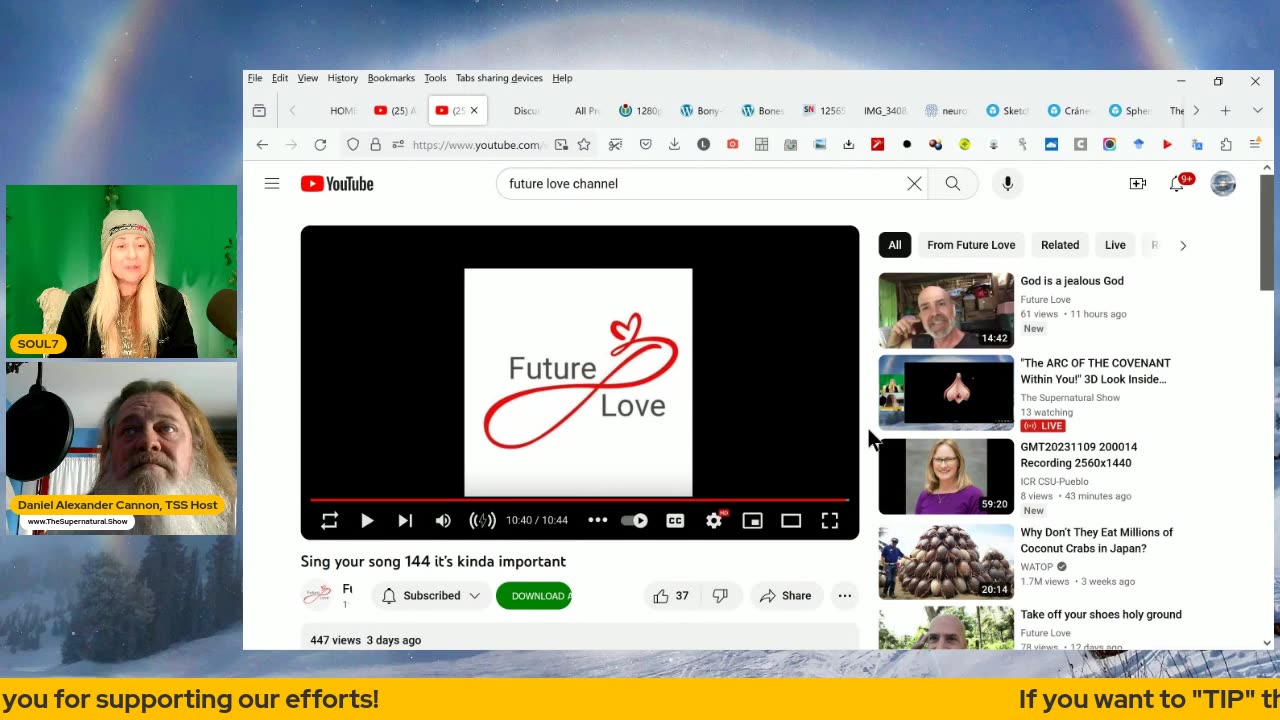Run the YouTube search magnifier button
The image size is (1280, 720).
pos(953,184)
